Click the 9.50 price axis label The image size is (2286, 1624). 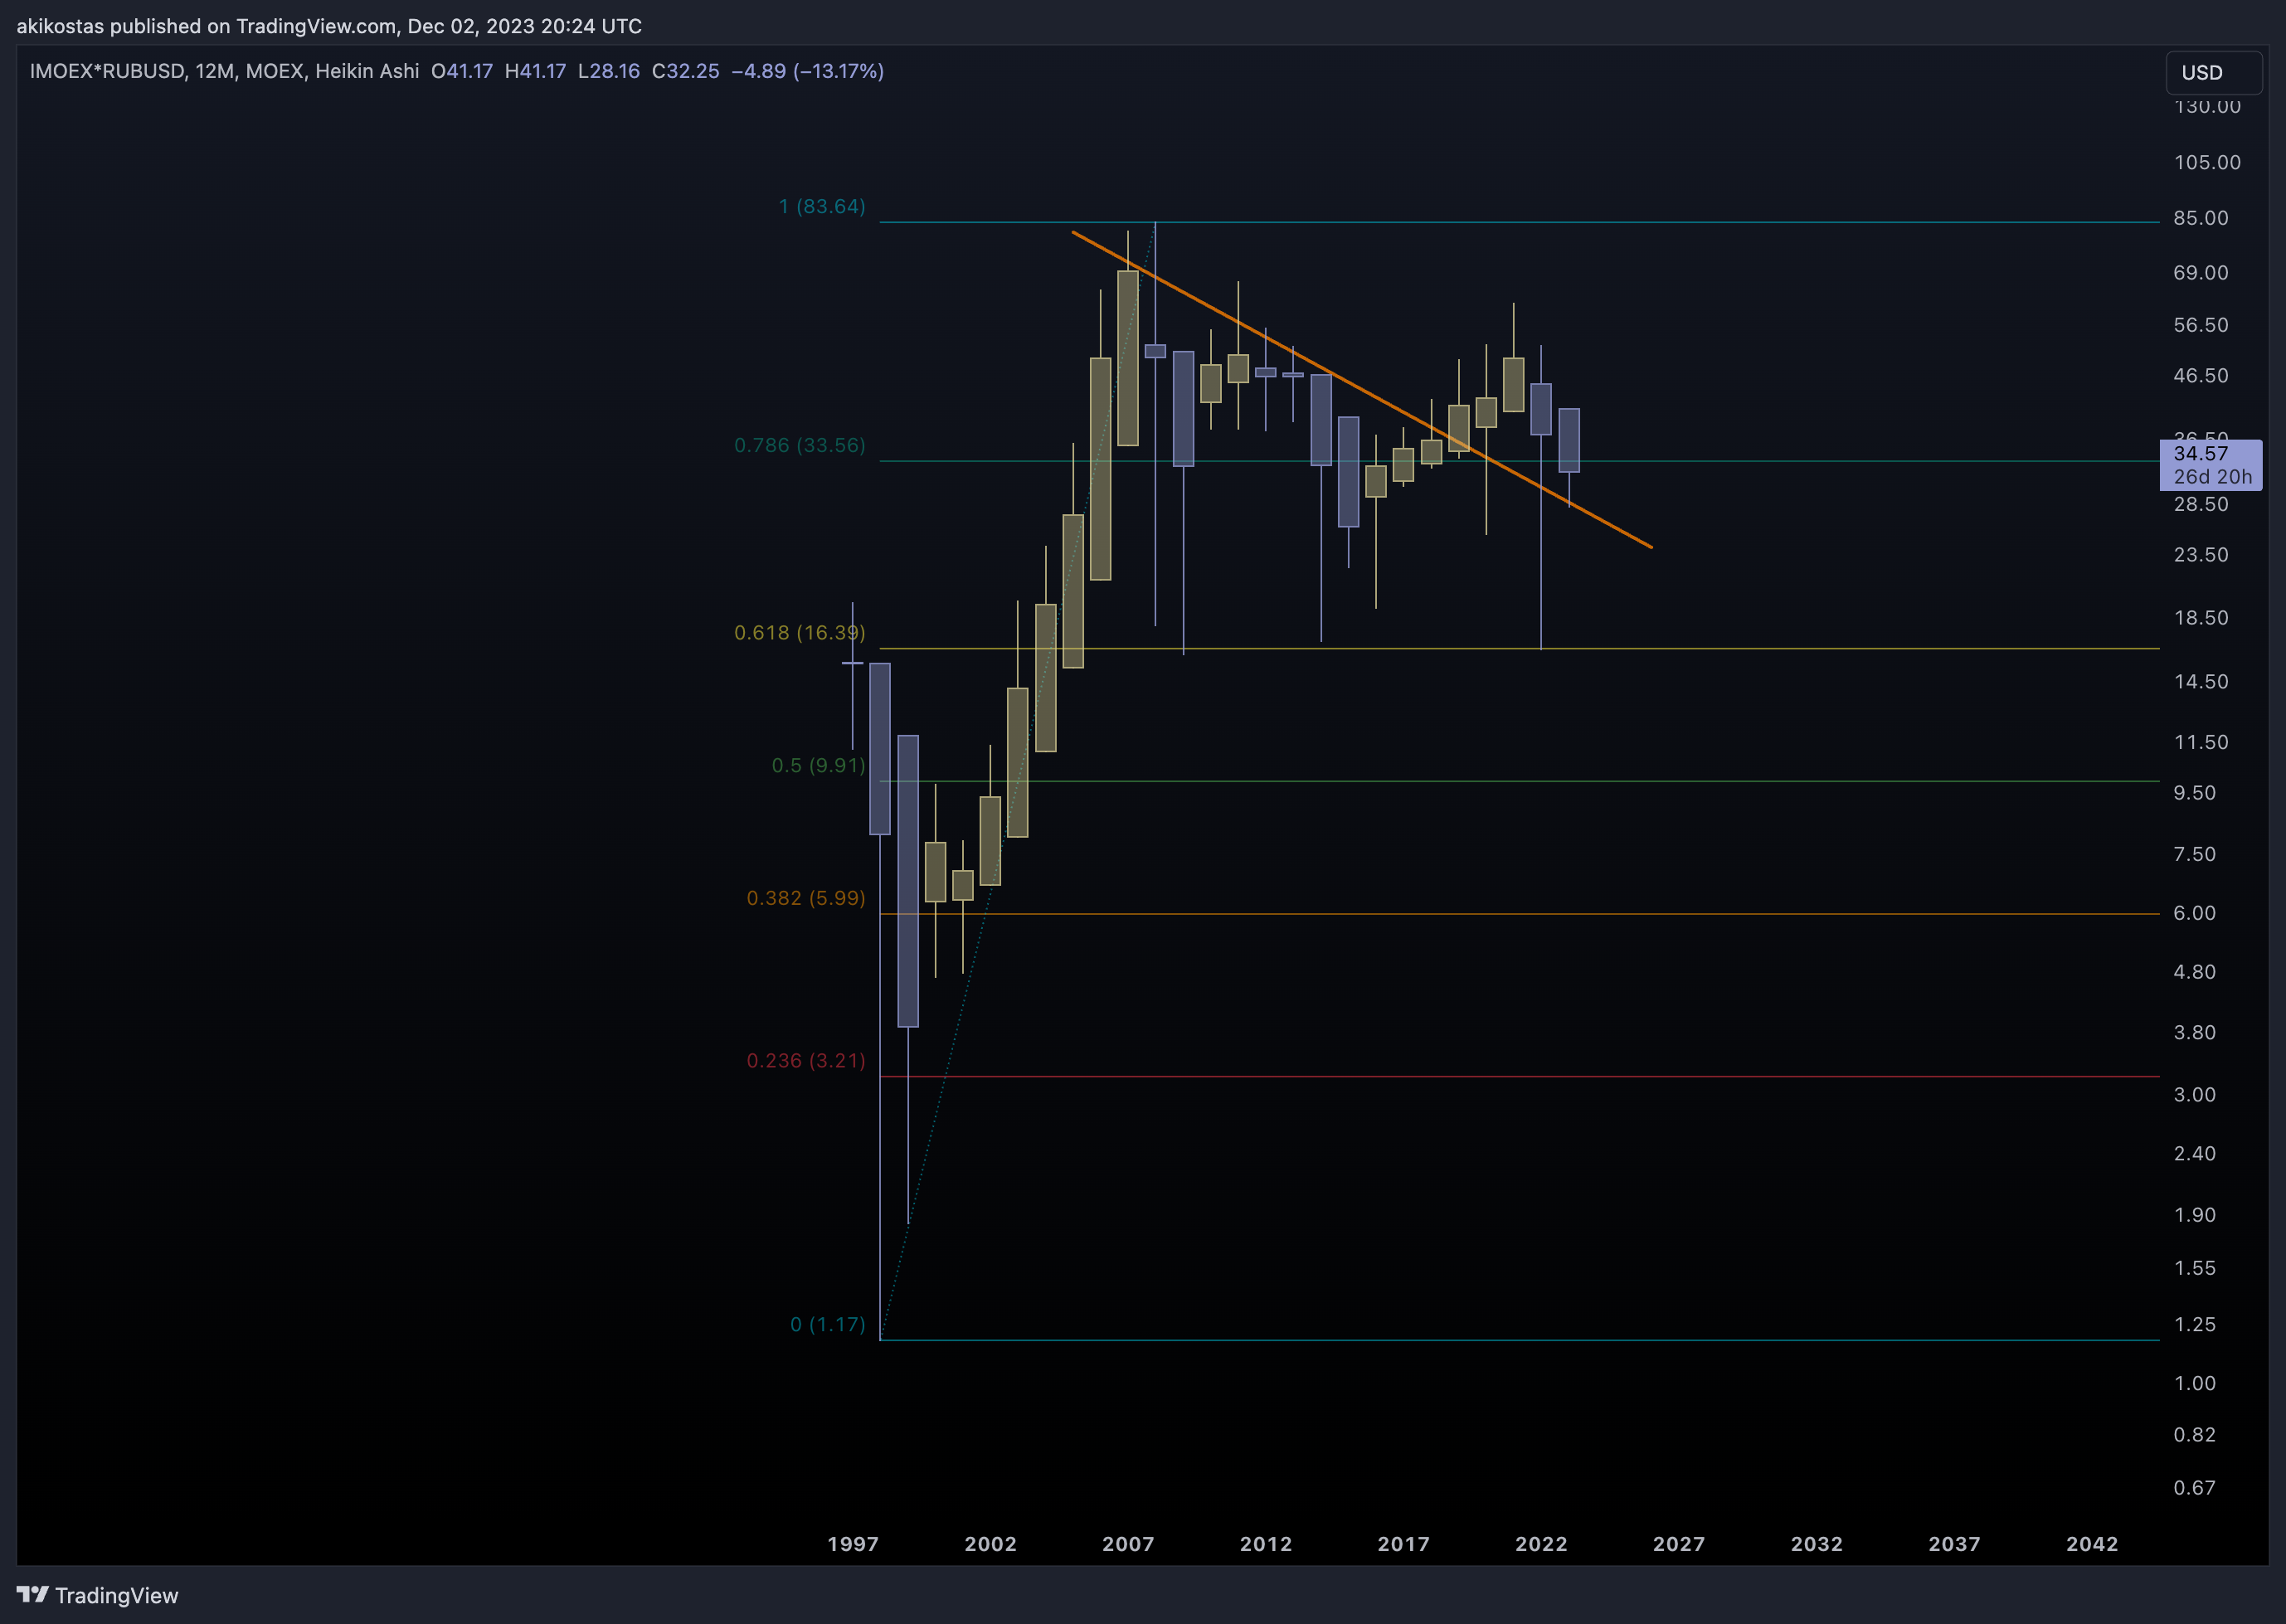(x=2195, y=792)
